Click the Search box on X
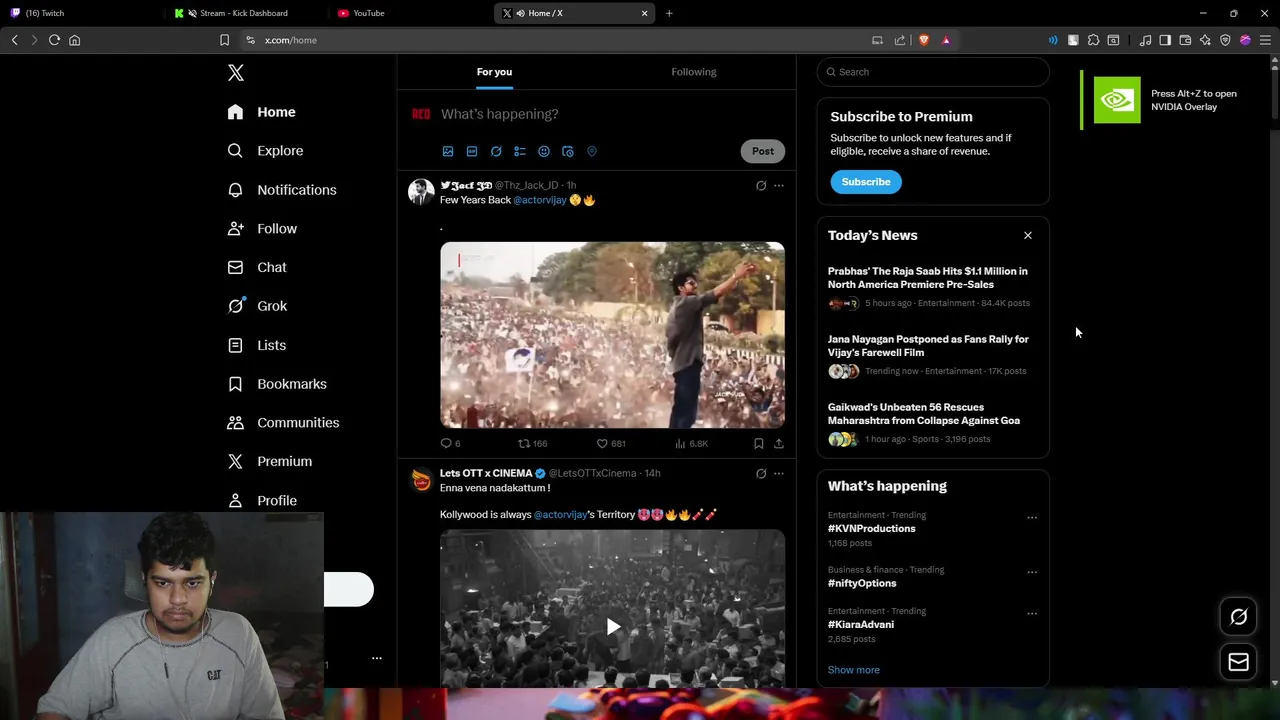The height and width of the screenshot is (720, 1280). click(933, 72)
